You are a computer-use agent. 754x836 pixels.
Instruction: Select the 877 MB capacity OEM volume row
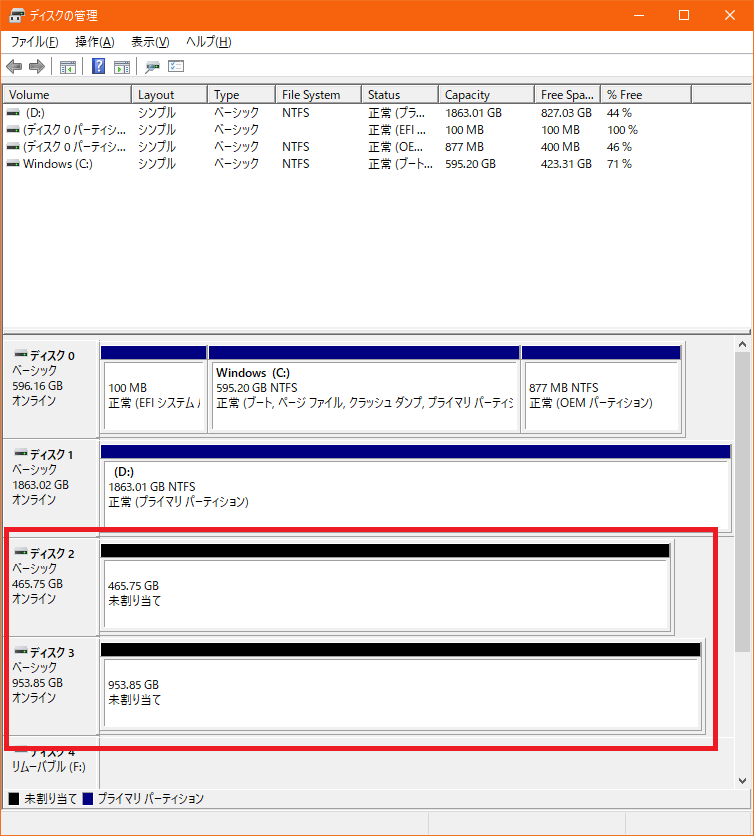(347, 147)
